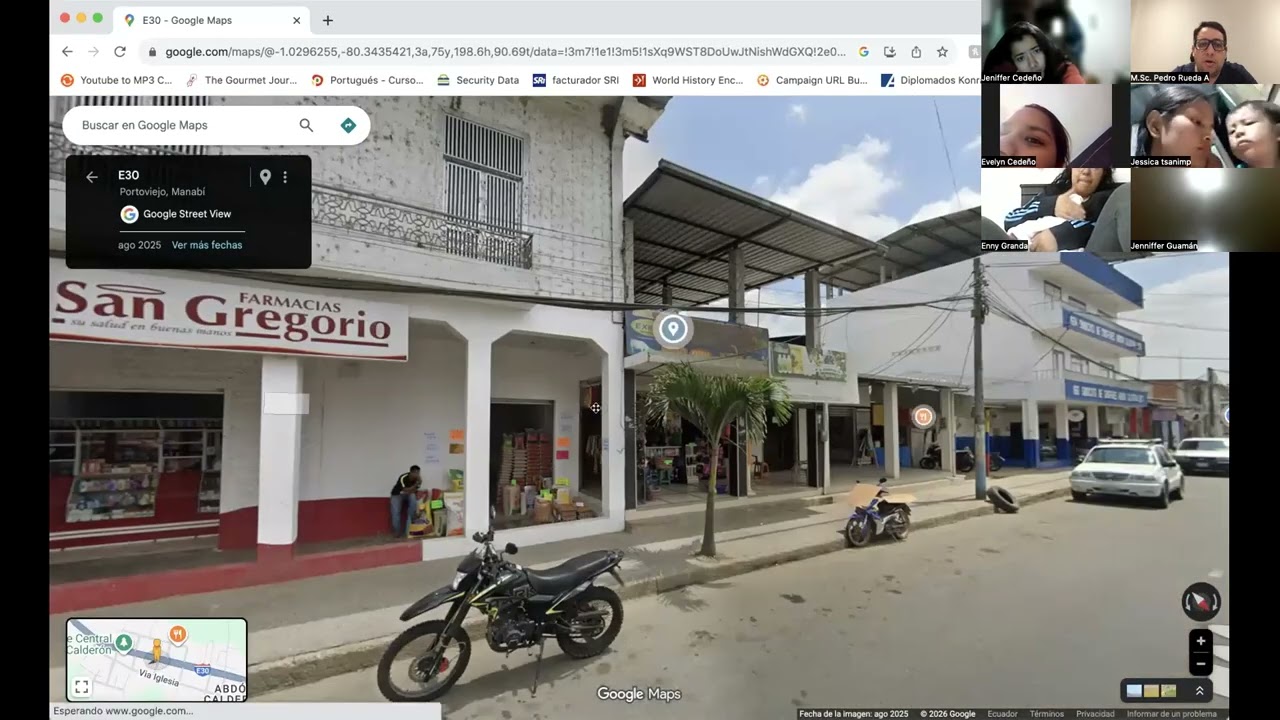Reload the page with the refresh button
The image size is (1280, 720).
[x=120, y=52]
